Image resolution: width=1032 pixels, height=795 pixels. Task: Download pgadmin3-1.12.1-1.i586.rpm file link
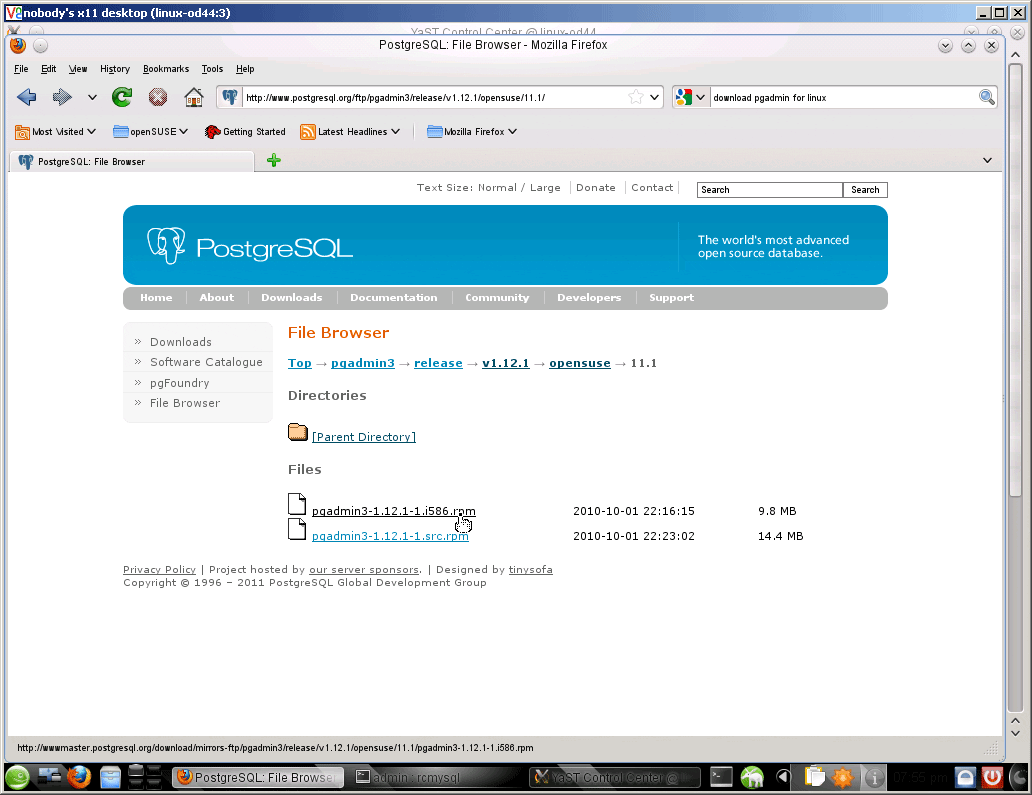click(394, 511)
